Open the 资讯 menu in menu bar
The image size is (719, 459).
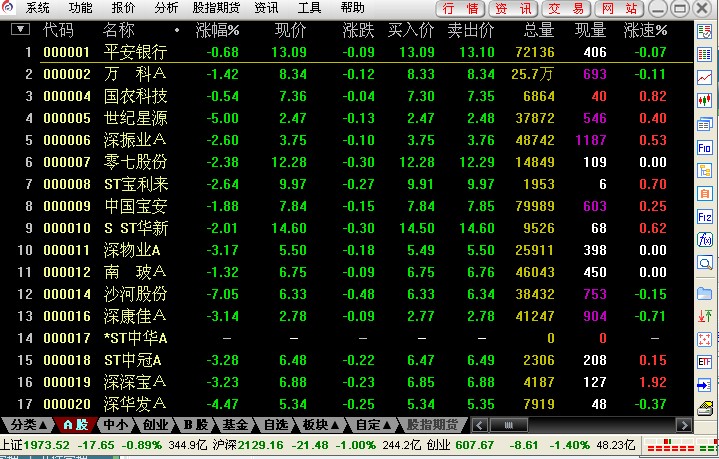click(x=266, y=8)
